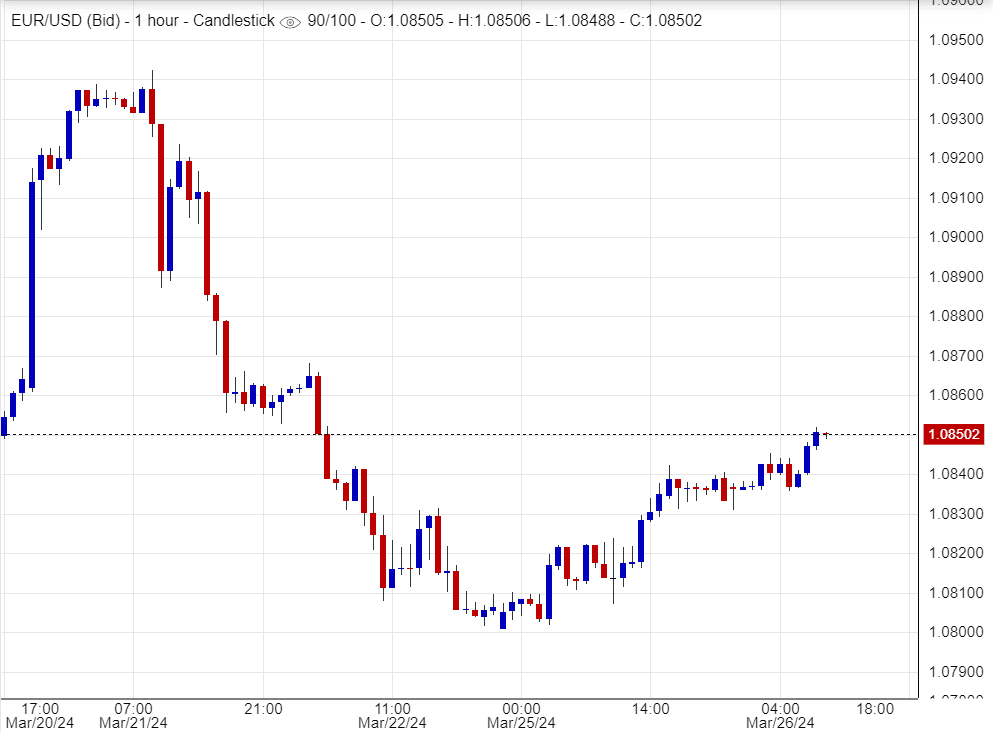The image size is (993, 732).
Task: Click the red 1.08502 current price label
Action: [955, 434]
